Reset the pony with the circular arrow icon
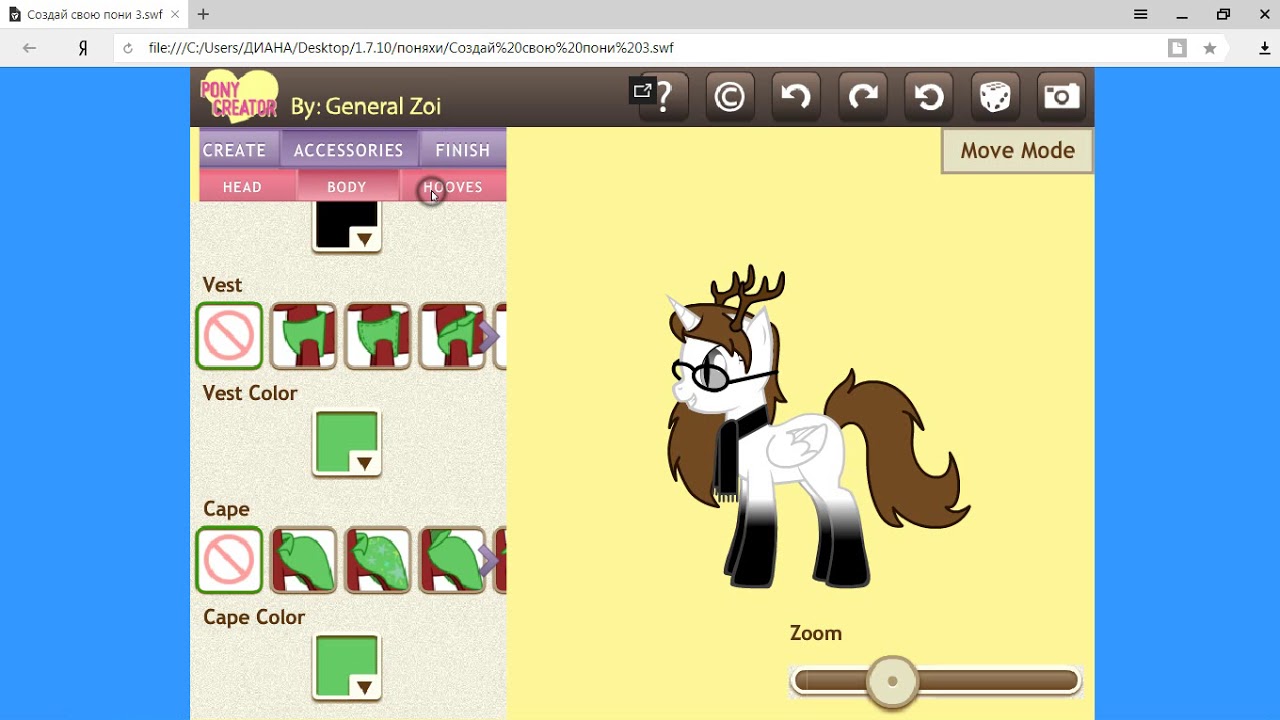The width and height of the screenshot is (1280, 720). pyautogui.click(x=929, y=97)
